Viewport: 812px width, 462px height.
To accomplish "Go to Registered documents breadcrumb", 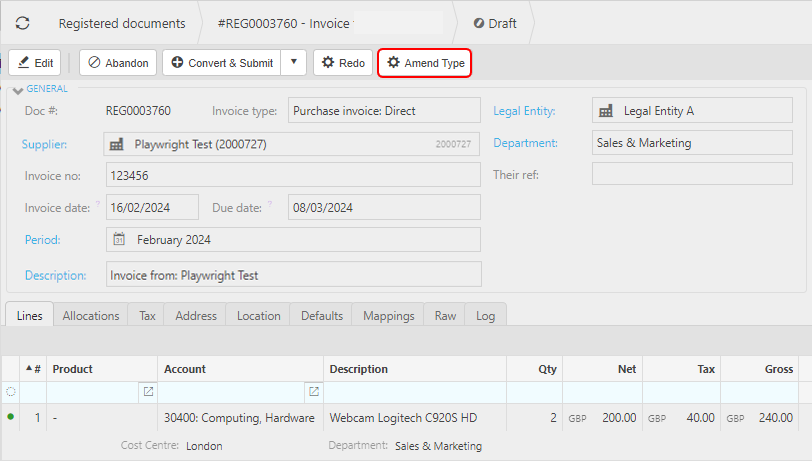I will coord(121,23).
